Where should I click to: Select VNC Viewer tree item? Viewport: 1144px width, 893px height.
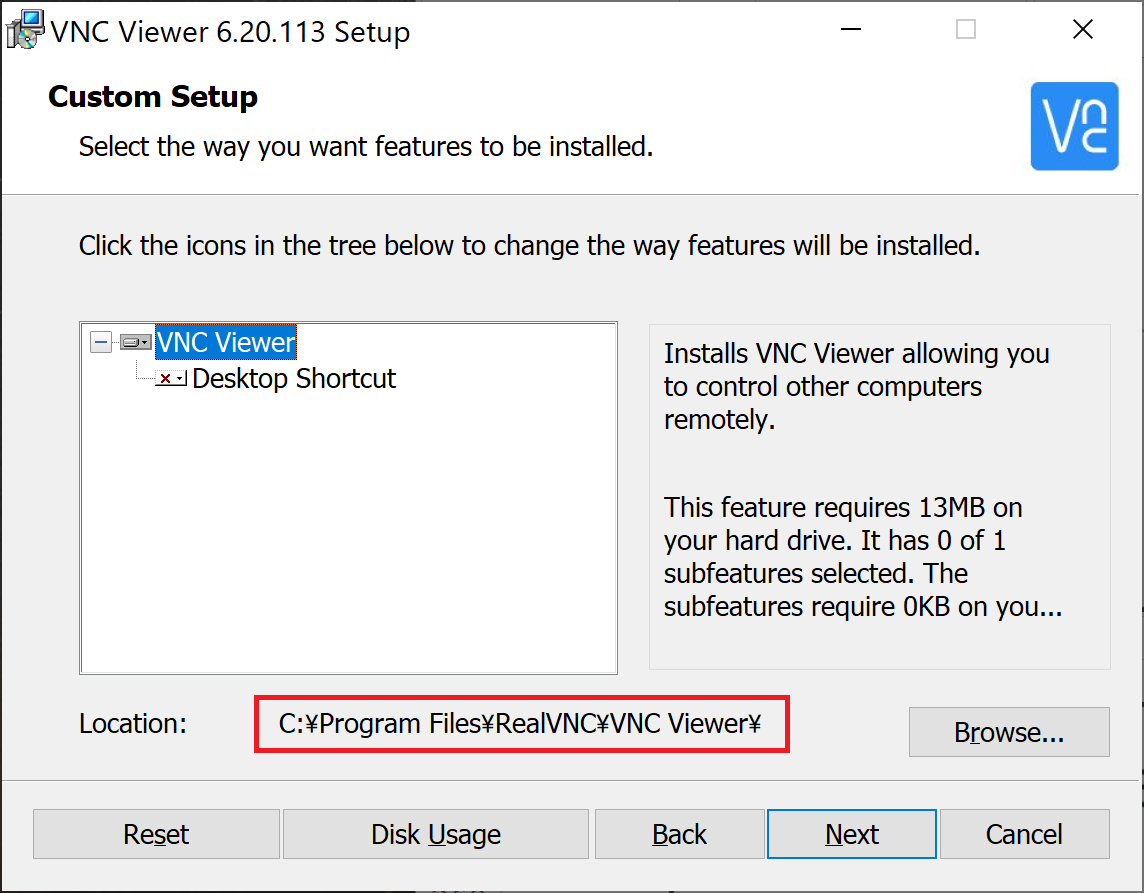(225, 342)
